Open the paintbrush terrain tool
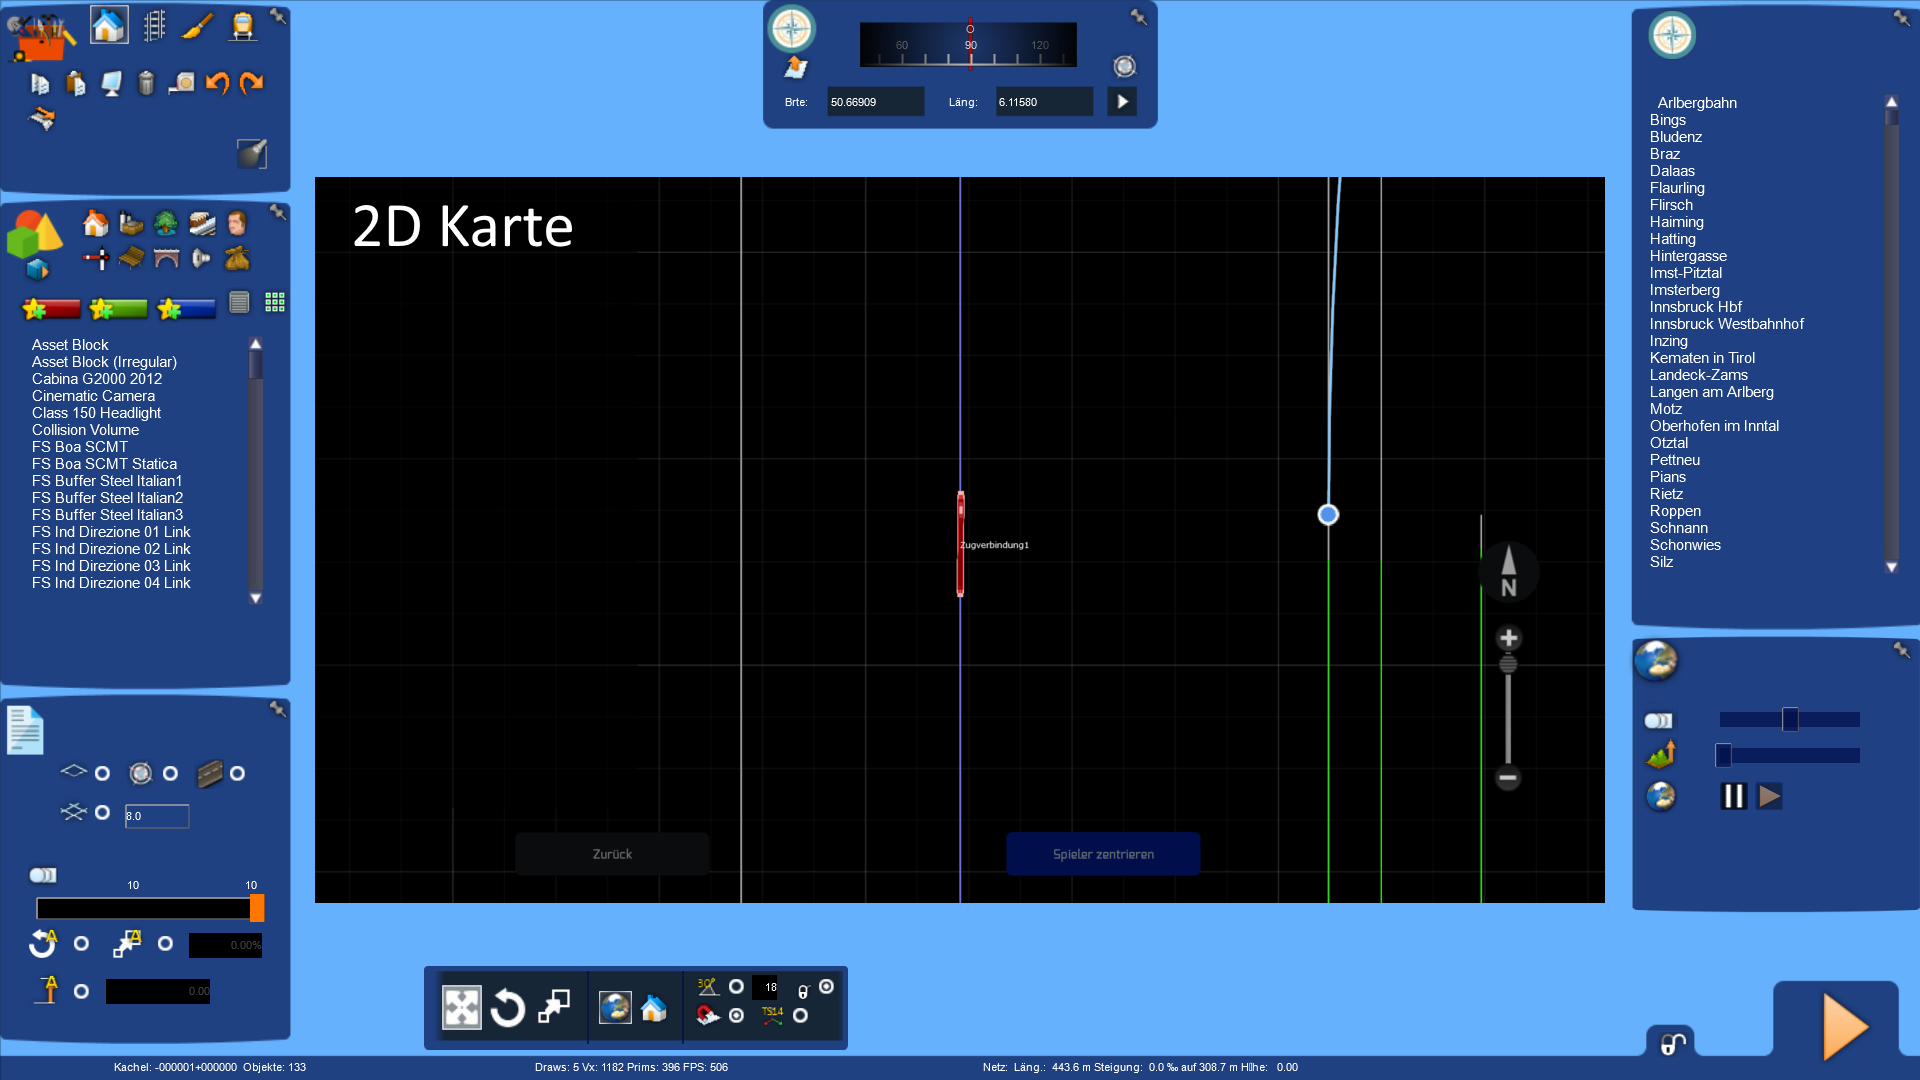Viewport: 1920px width, 1080px height. [197, 26]
